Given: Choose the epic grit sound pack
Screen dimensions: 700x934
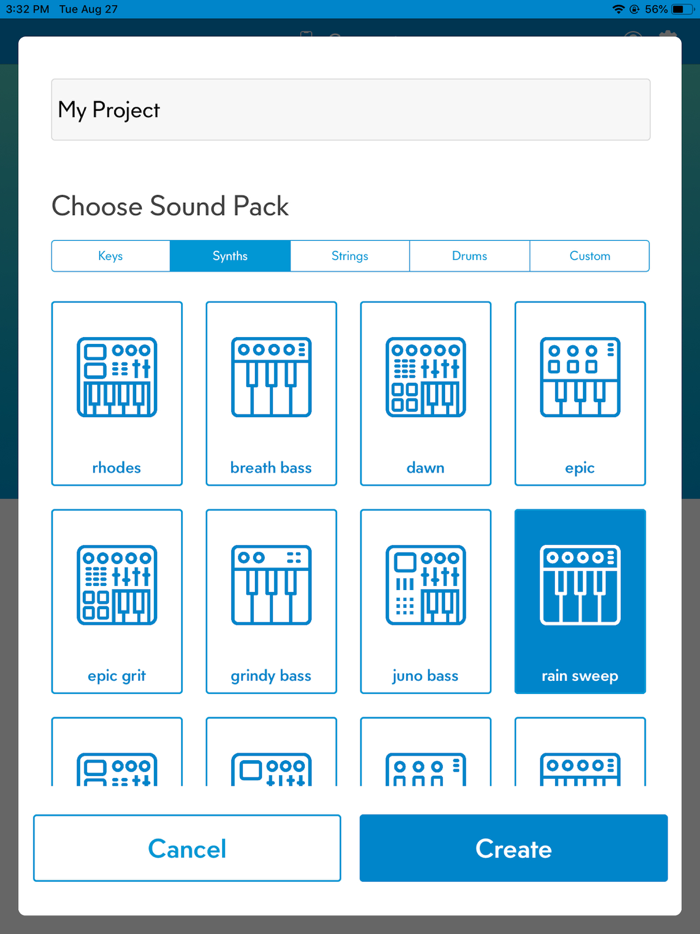Looking at the screenshot, I should click(117, 601).
